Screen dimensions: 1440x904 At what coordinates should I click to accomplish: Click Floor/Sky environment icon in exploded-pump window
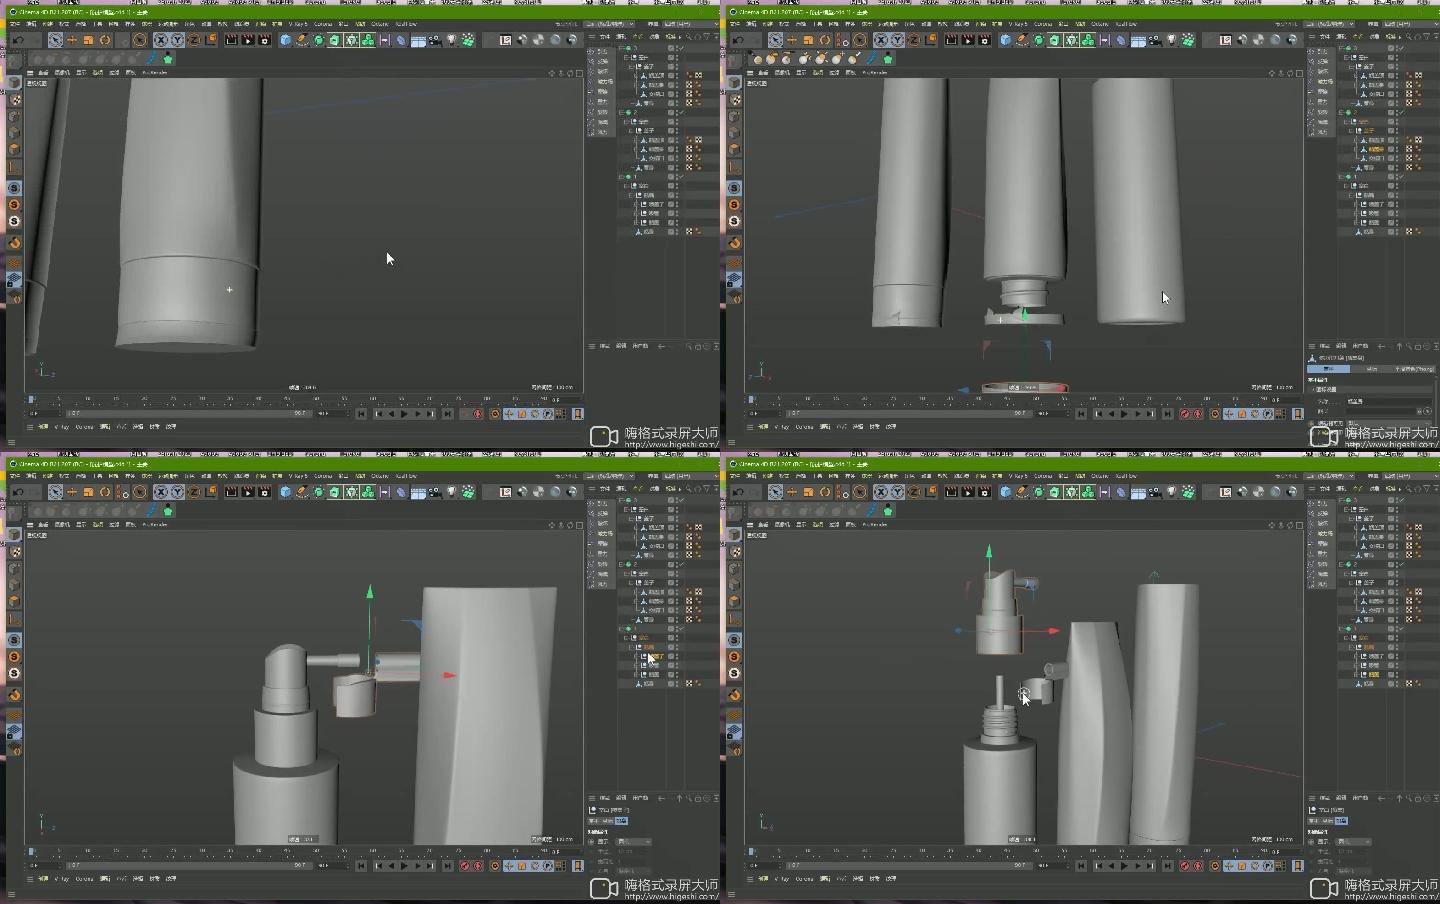1138,492
